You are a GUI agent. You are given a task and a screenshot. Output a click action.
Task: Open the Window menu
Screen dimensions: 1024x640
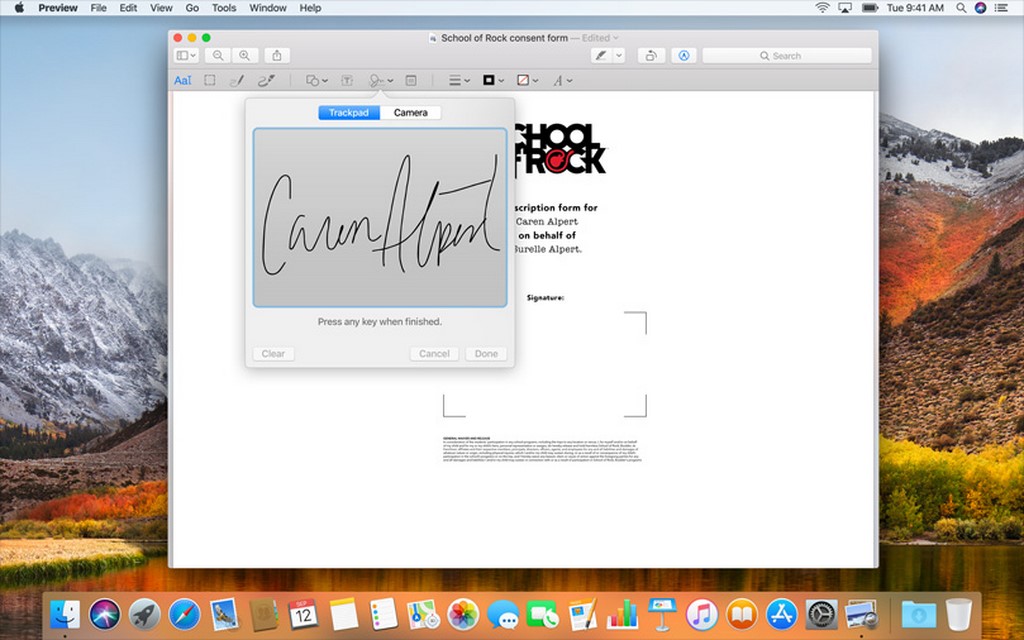[268, 8]
